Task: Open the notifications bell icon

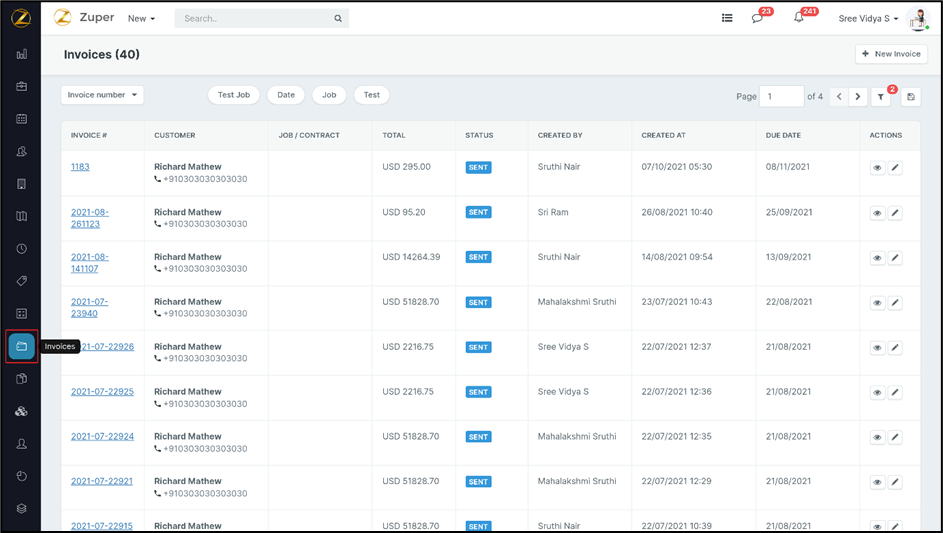Action: 798,18
